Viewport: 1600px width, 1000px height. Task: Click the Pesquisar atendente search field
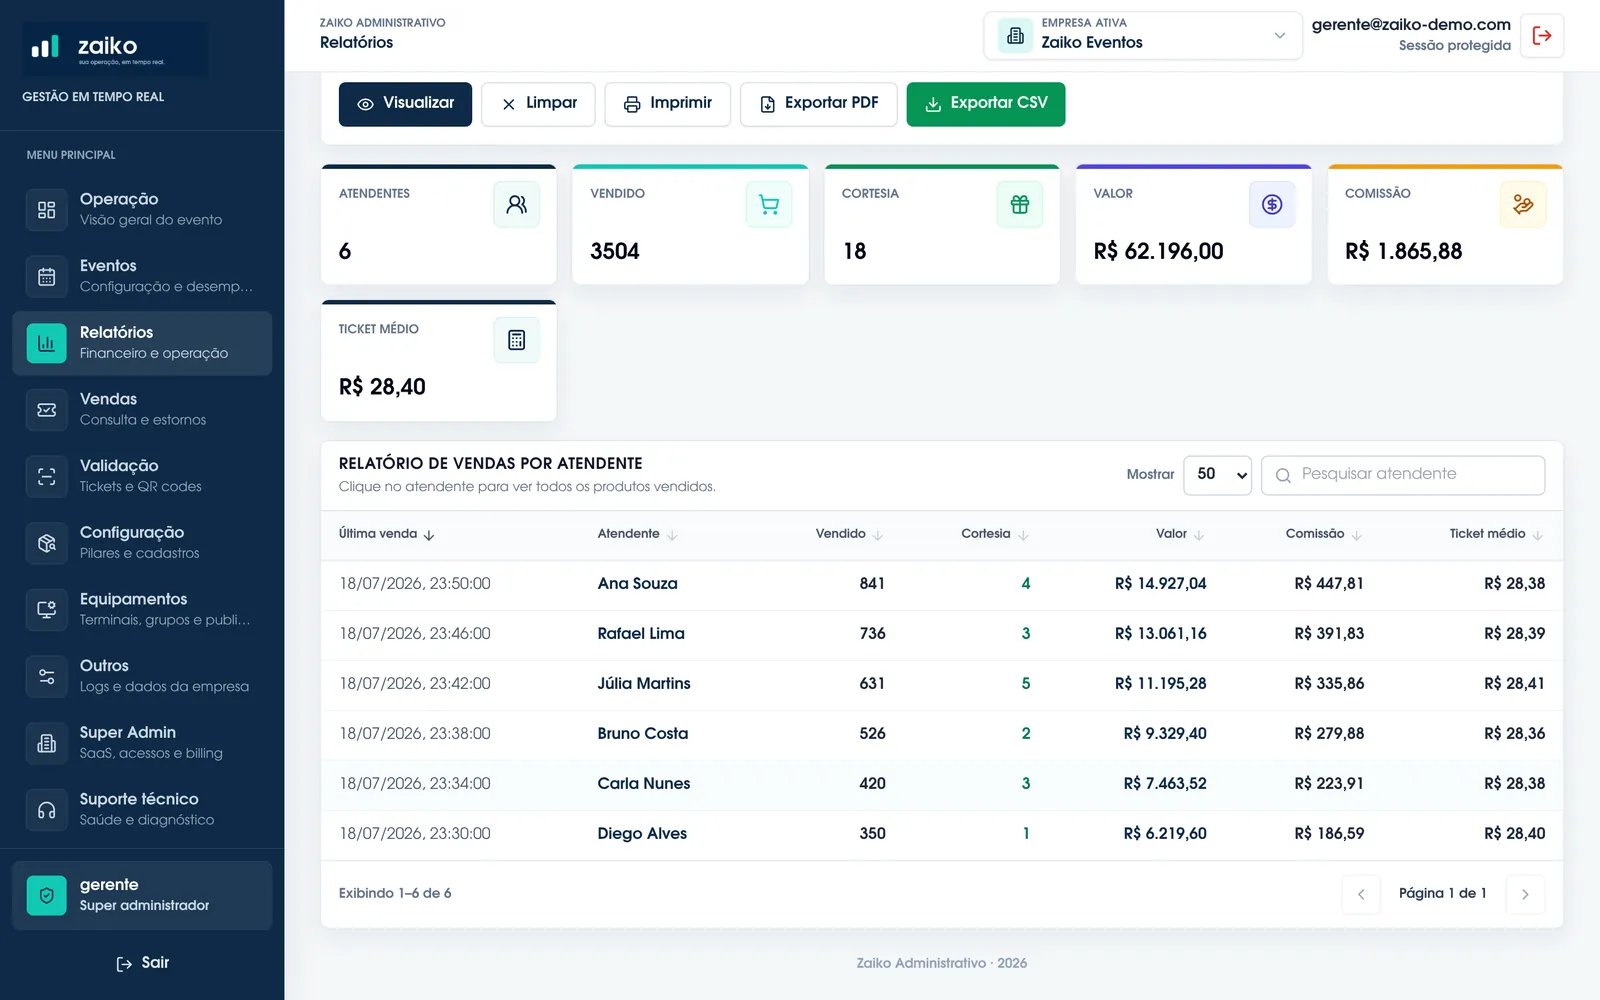point(1403,475)
